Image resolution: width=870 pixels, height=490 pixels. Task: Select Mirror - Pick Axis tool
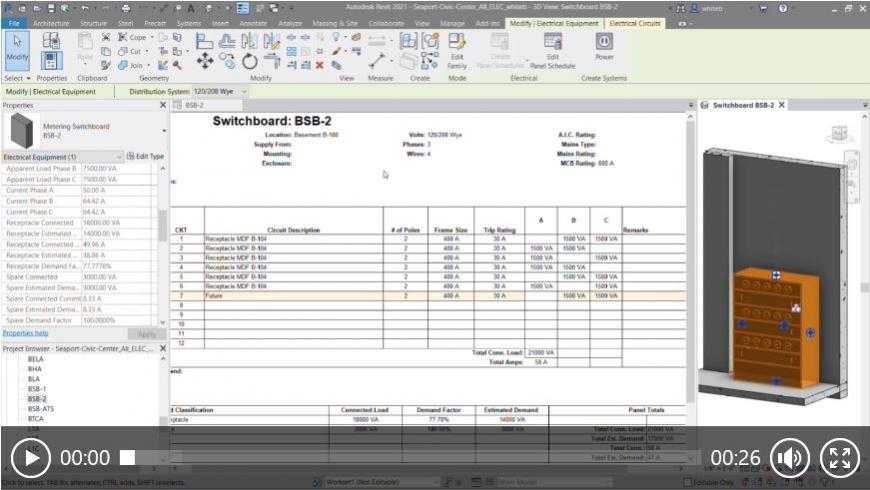pos(249,40)
